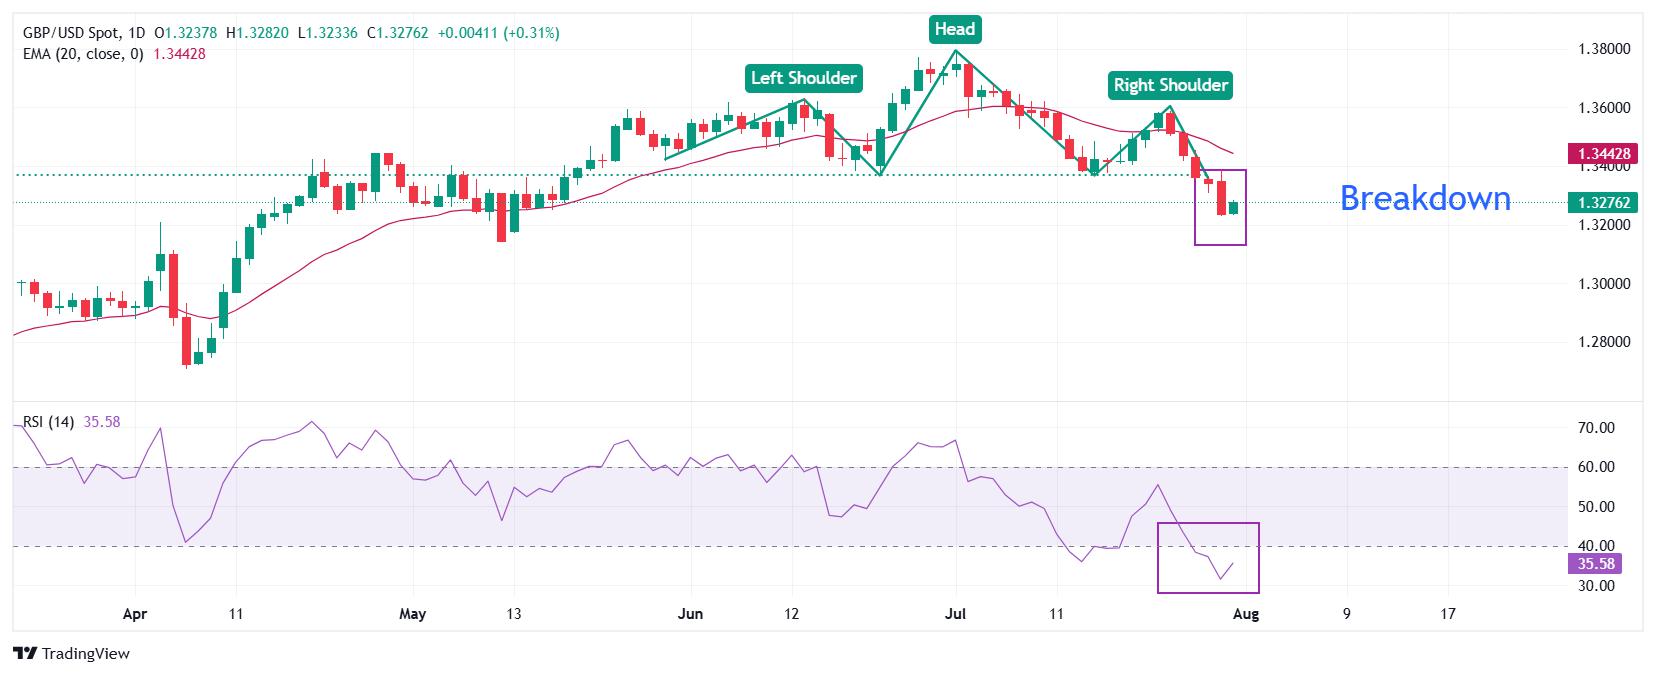Click the TradingView logo icon
The width and height of the screenshot is (1656, 675).
[26, 654]
